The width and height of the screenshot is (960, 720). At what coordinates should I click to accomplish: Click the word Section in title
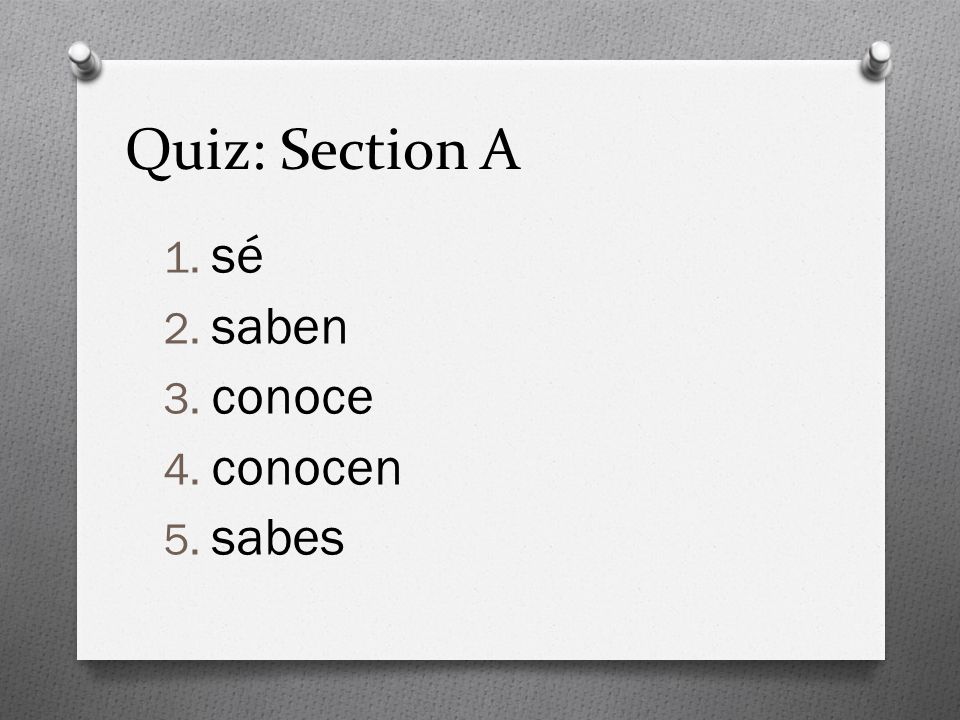(373, 150)
